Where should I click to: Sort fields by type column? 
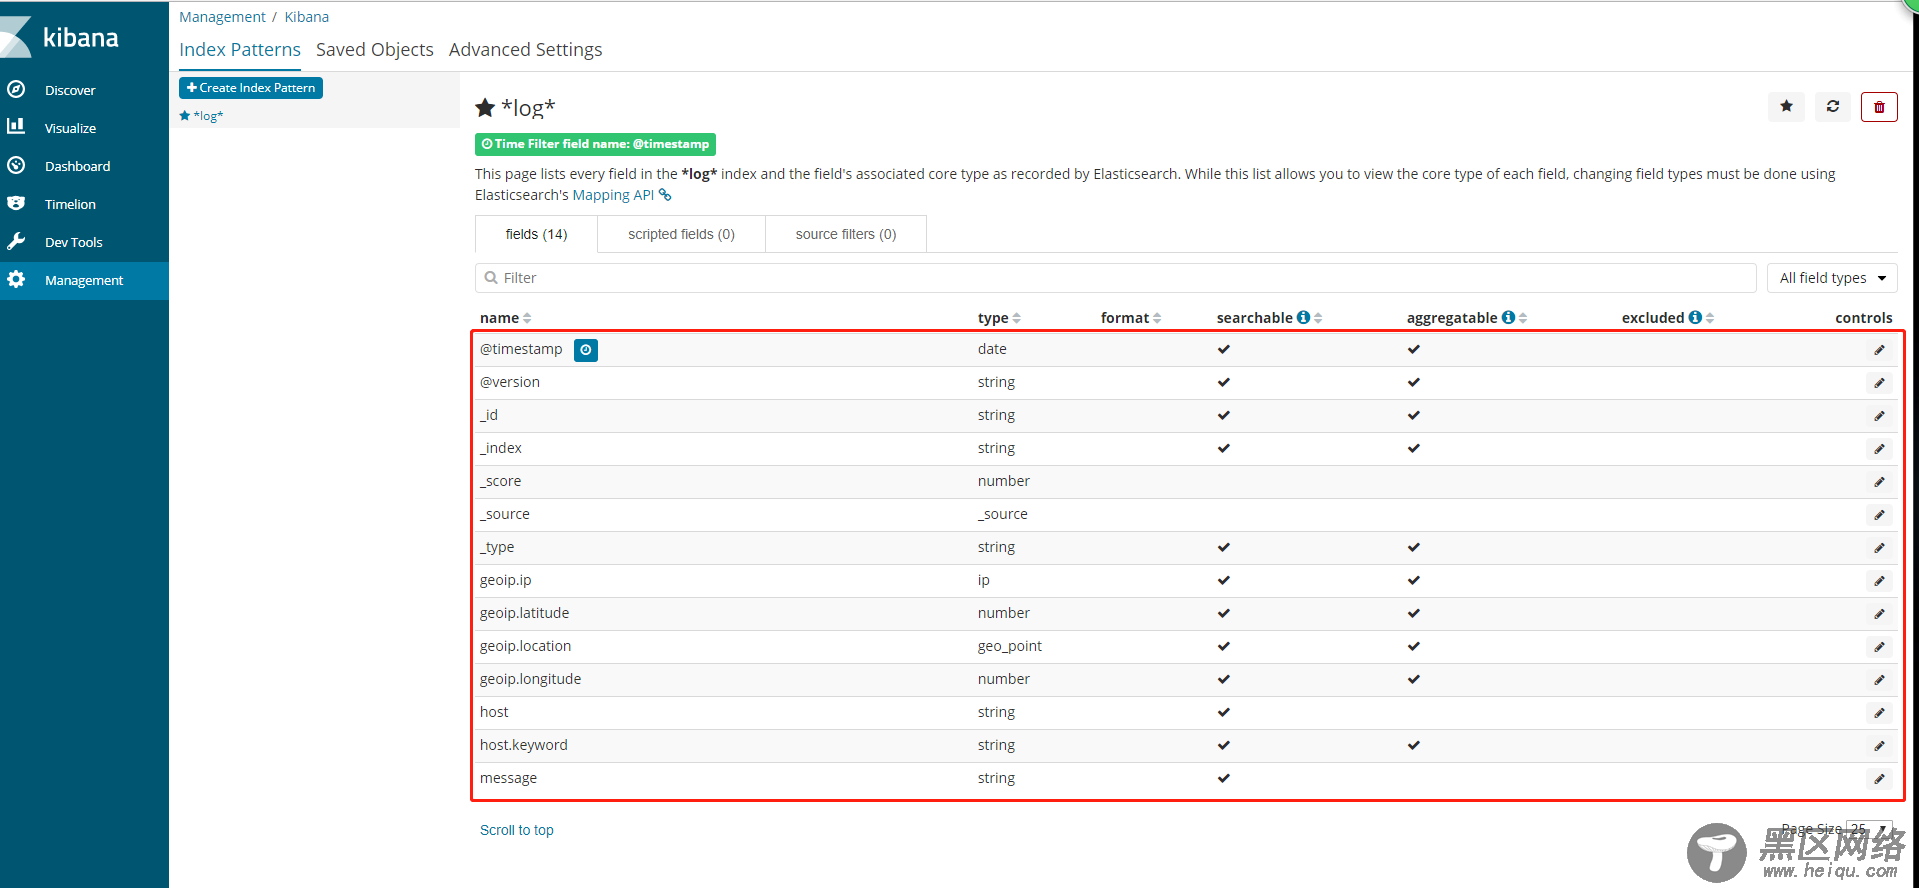click(x=999, y=318)
